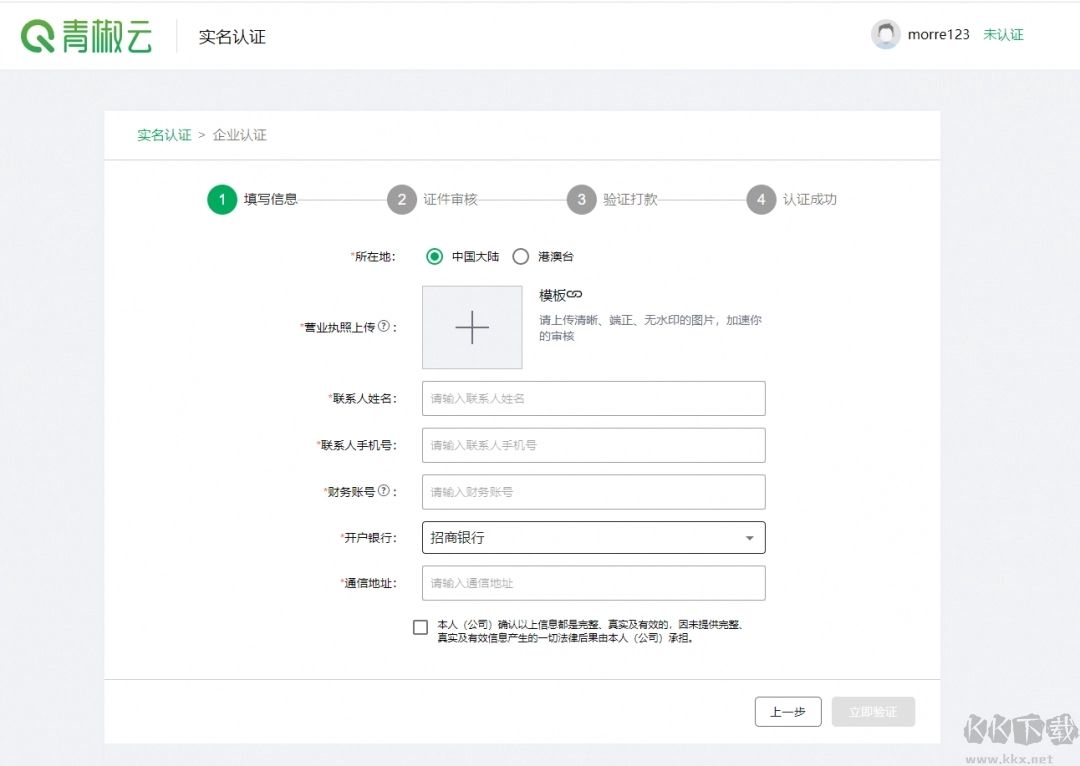
Task: Check the information confirmation checkbox
Action: (420, 627)
